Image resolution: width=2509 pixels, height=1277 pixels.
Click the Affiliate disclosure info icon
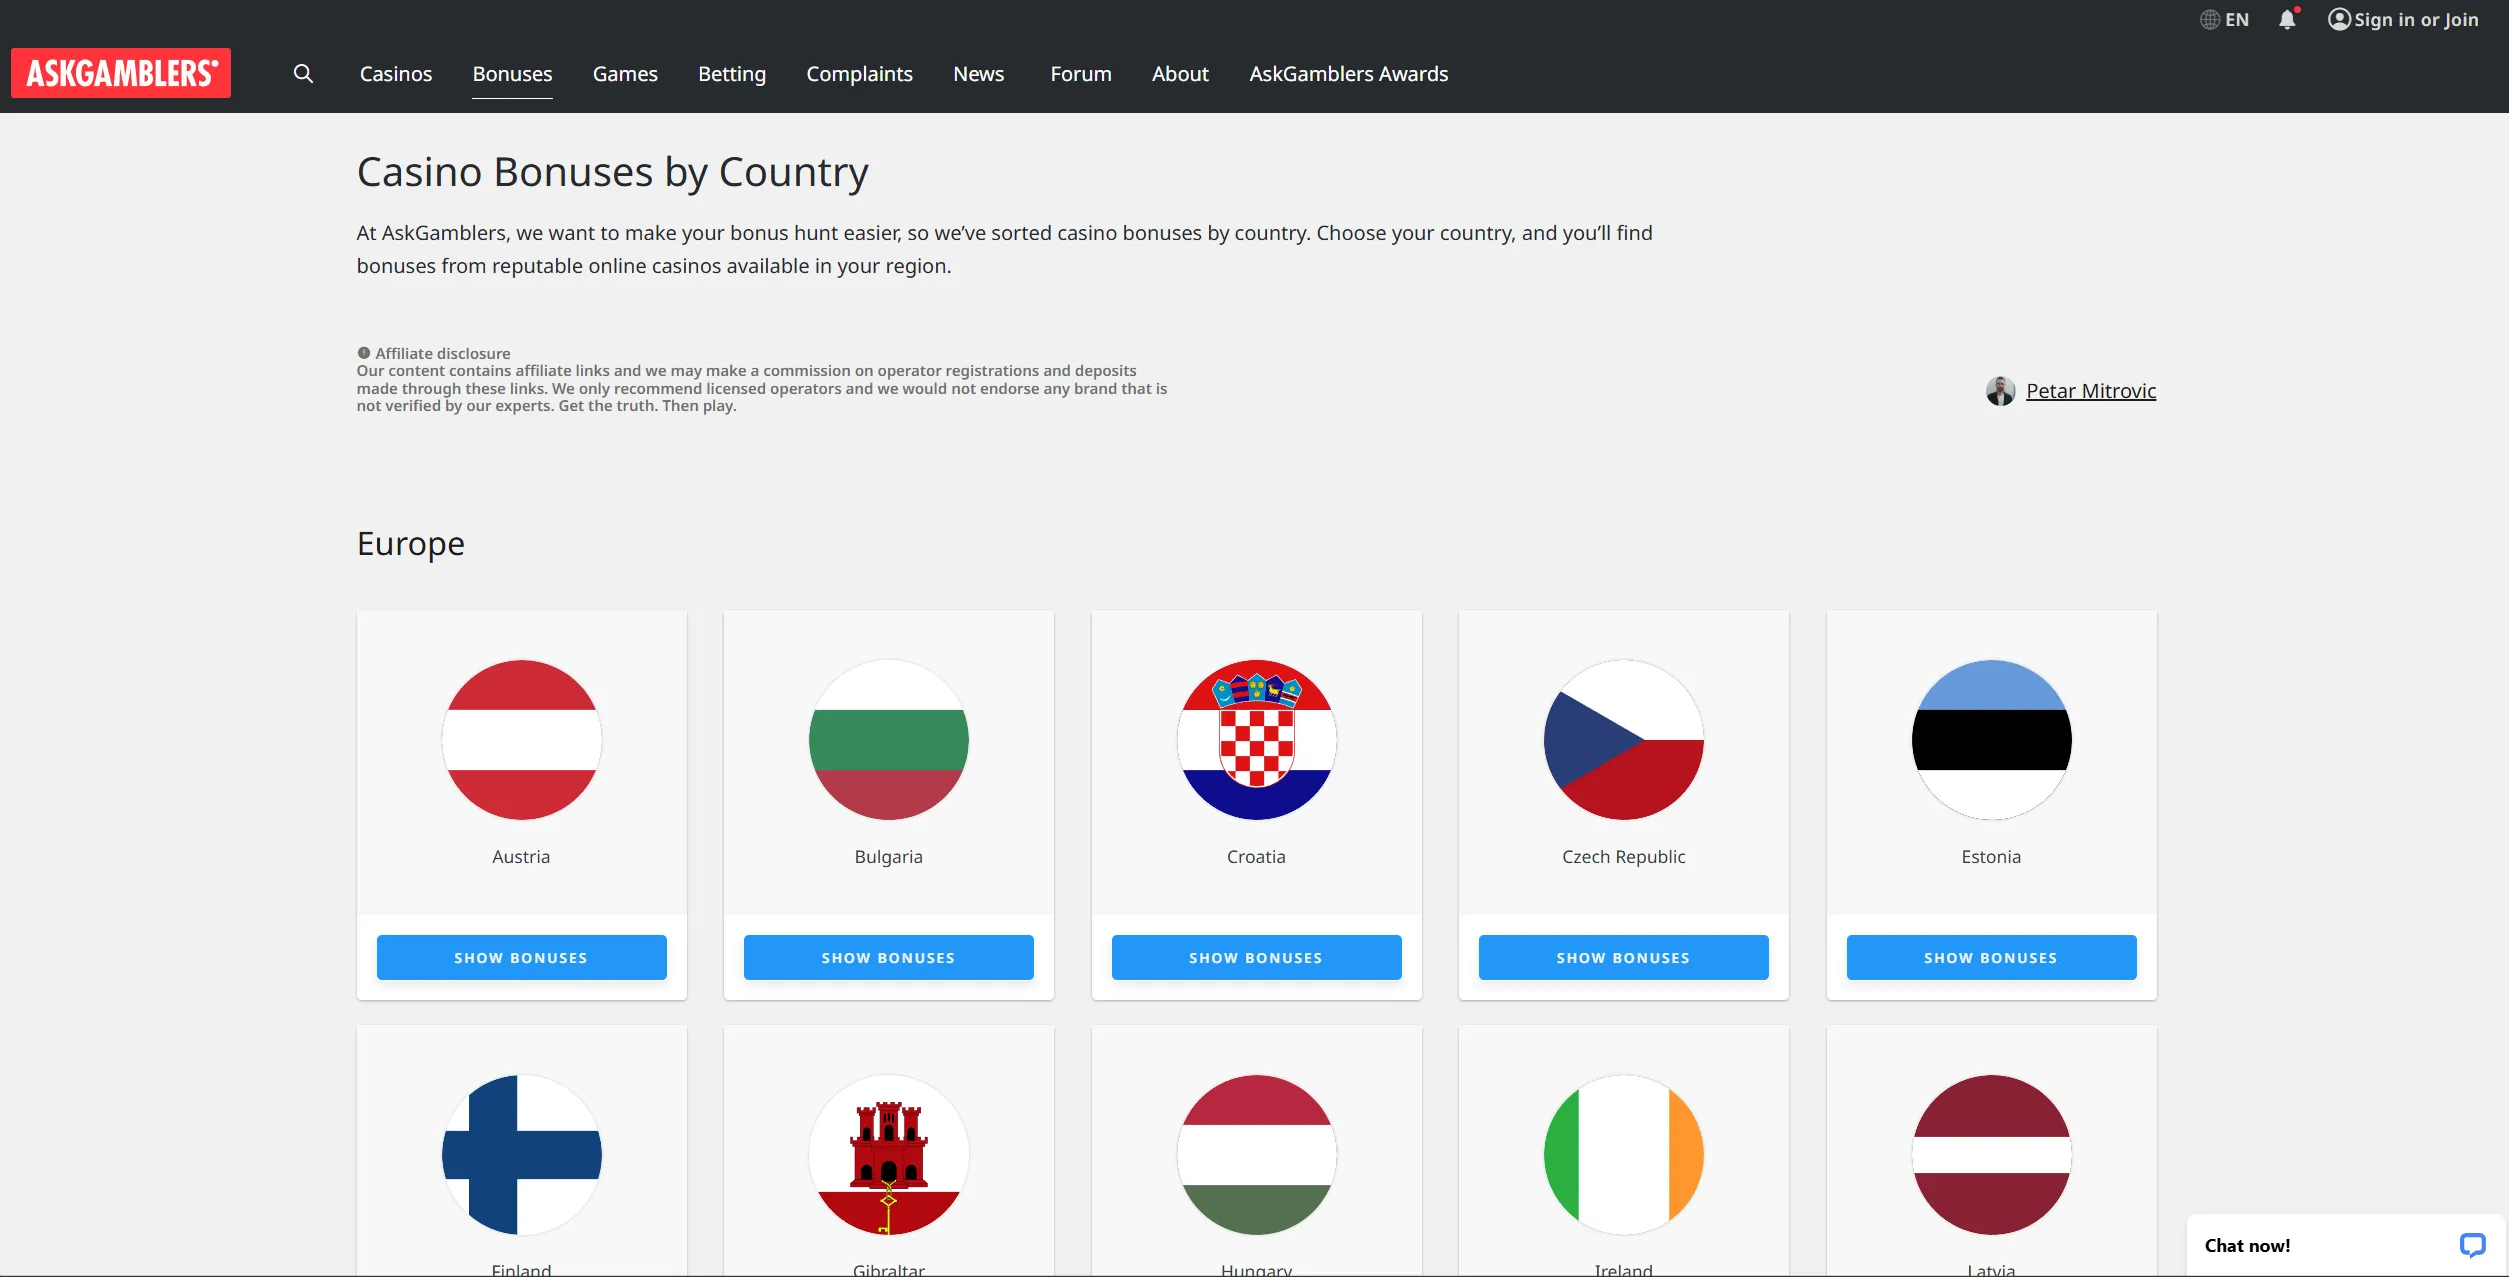364,353
